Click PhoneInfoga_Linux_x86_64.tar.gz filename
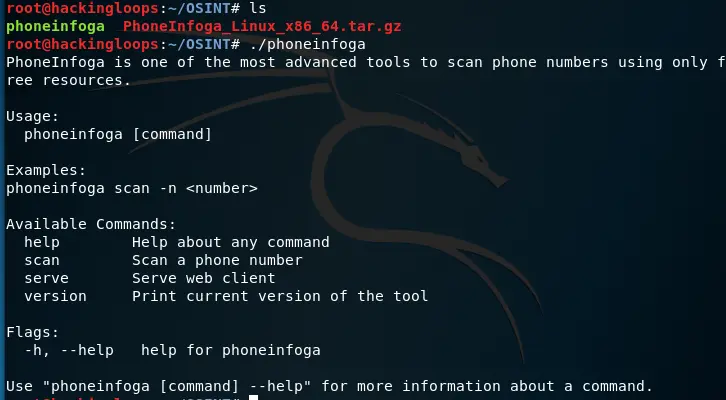Image resolution: width=726 pixels, height=400 pixels. point(262,26)
